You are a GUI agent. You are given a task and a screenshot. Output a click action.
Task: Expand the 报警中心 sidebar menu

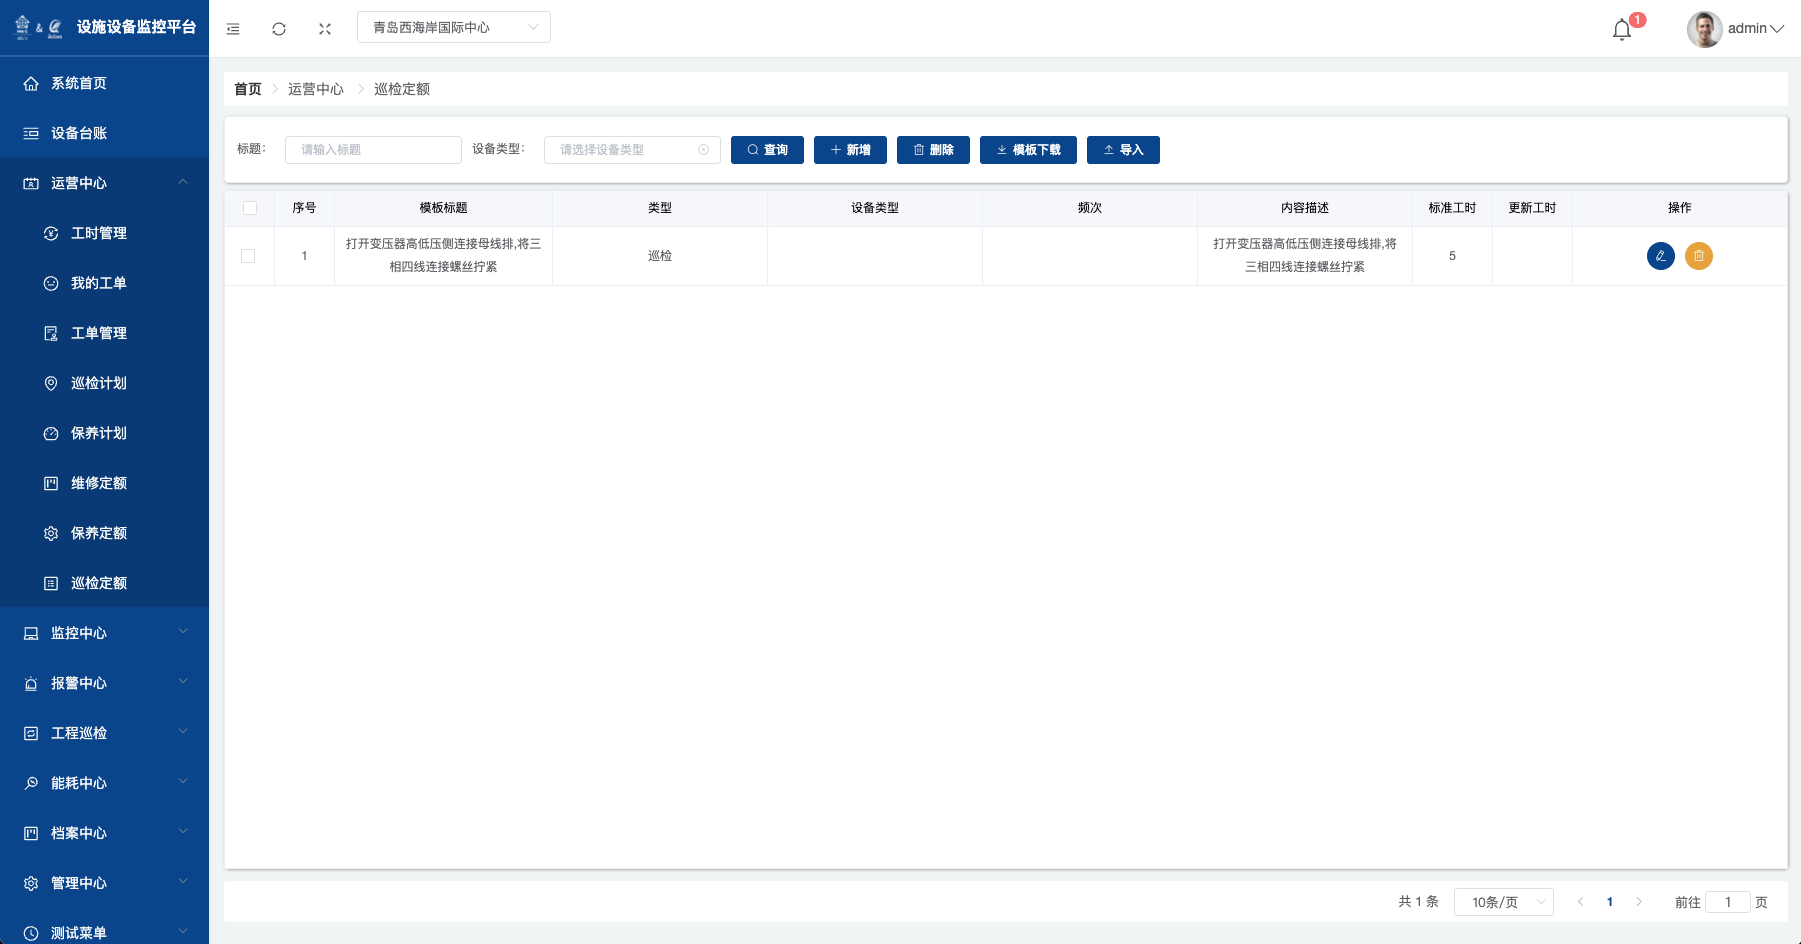(x=104, y=683)
